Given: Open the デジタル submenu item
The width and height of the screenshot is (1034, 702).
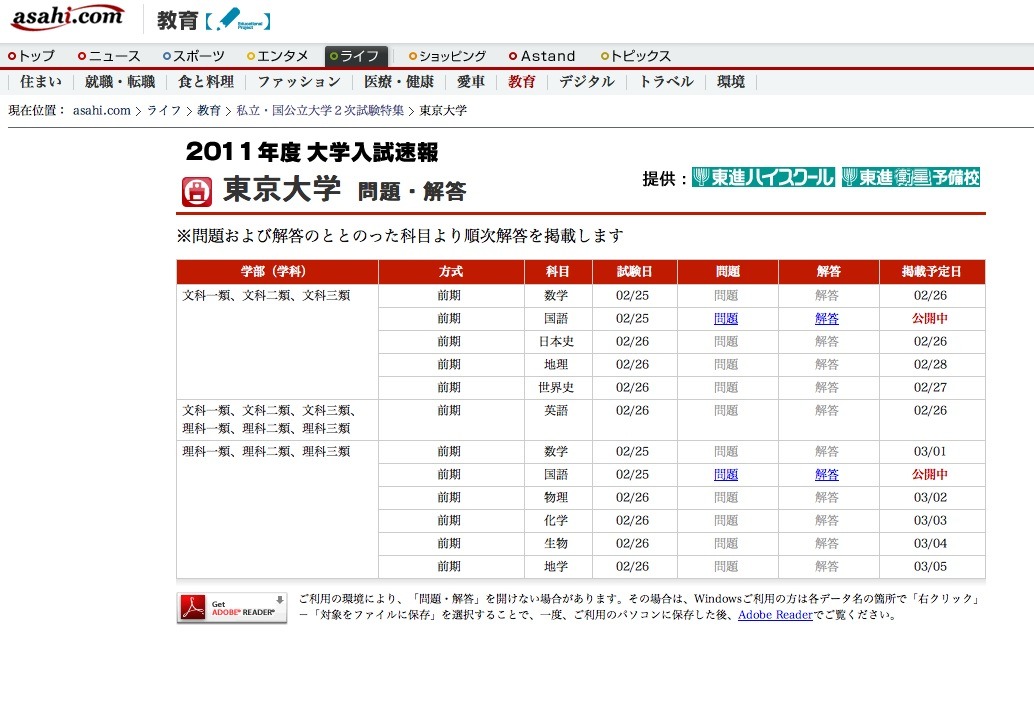Looking at the screenshot, I should [x=587, y=82].
